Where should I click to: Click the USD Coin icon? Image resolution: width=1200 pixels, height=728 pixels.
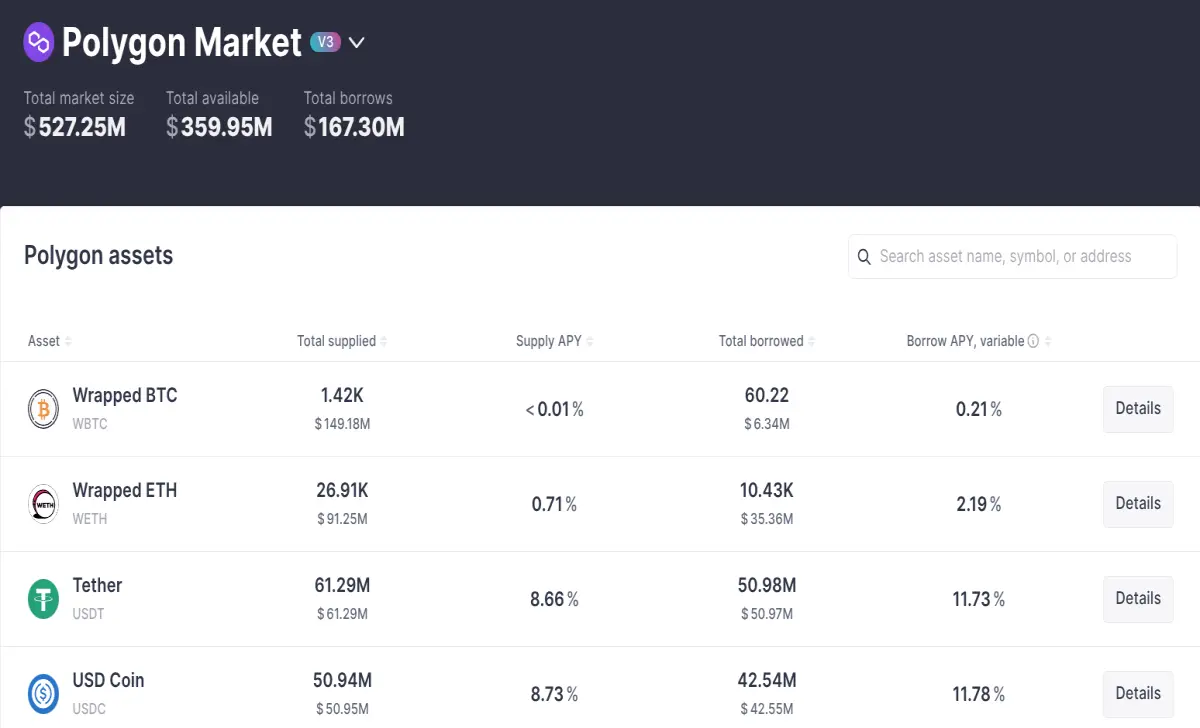click(x=43, y=694)
